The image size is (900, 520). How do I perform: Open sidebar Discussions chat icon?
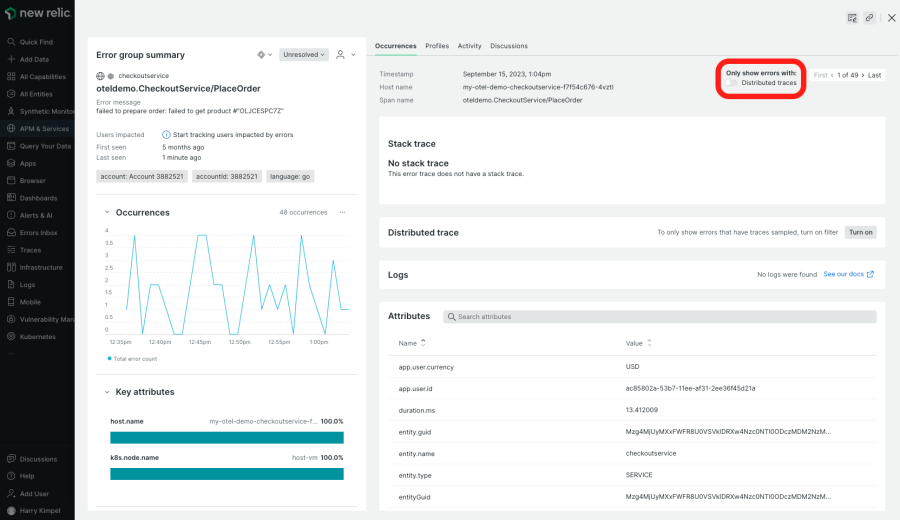click(x=11, y=459)
